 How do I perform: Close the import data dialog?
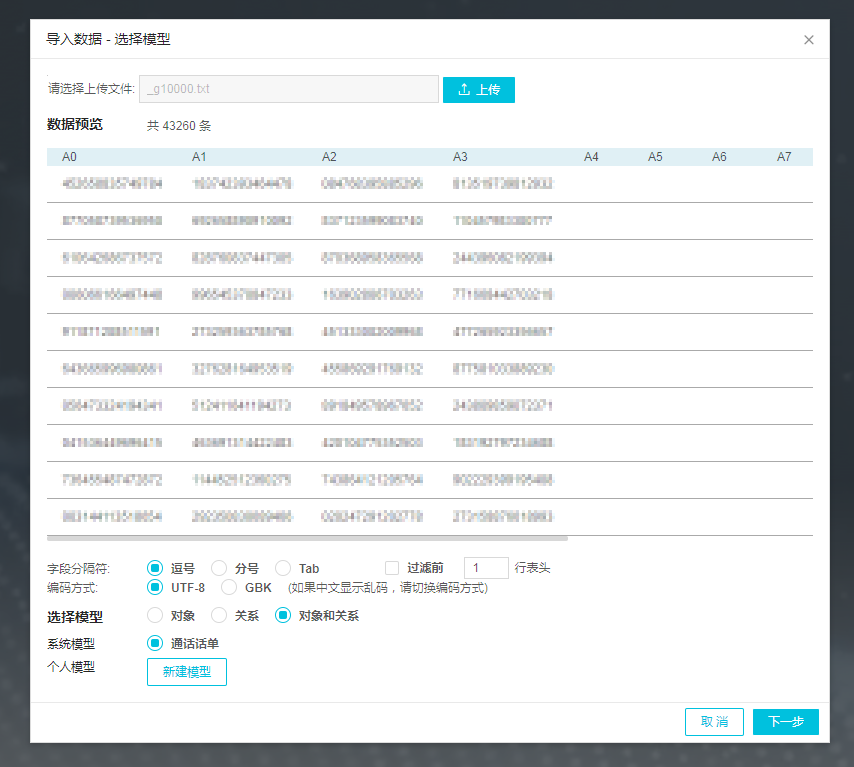[x=808, y=40]
